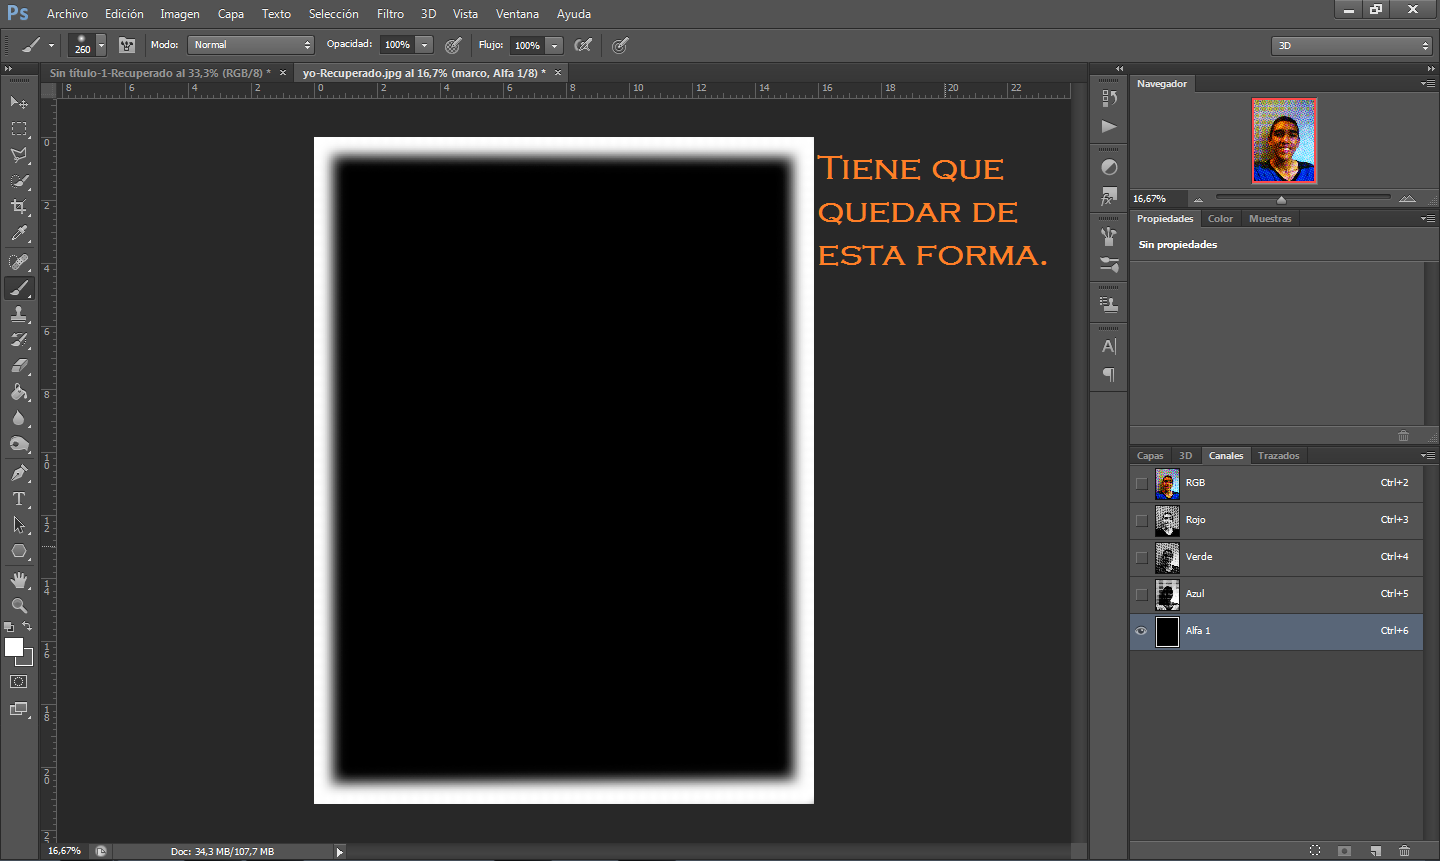Select the Eyedropper tool
This screenshot has width=1440, height=861.
pyautogui.click(x=19, y=233)
